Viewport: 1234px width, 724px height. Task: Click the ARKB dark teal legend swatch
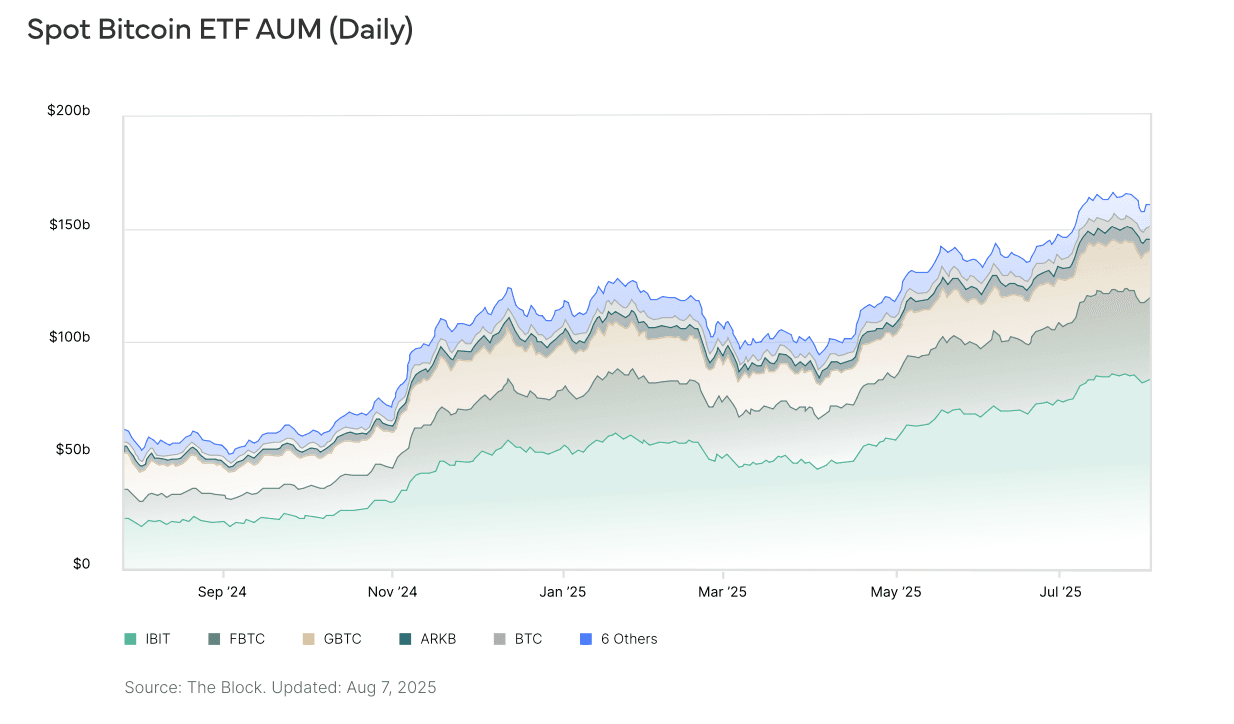(405, 639)
